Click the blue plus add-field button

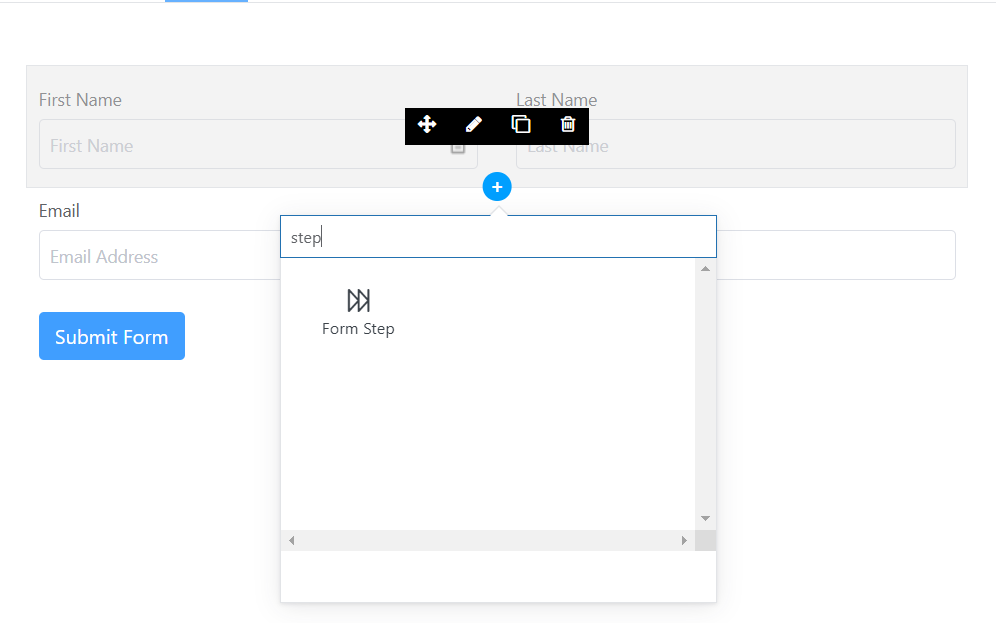click(497, 187)
